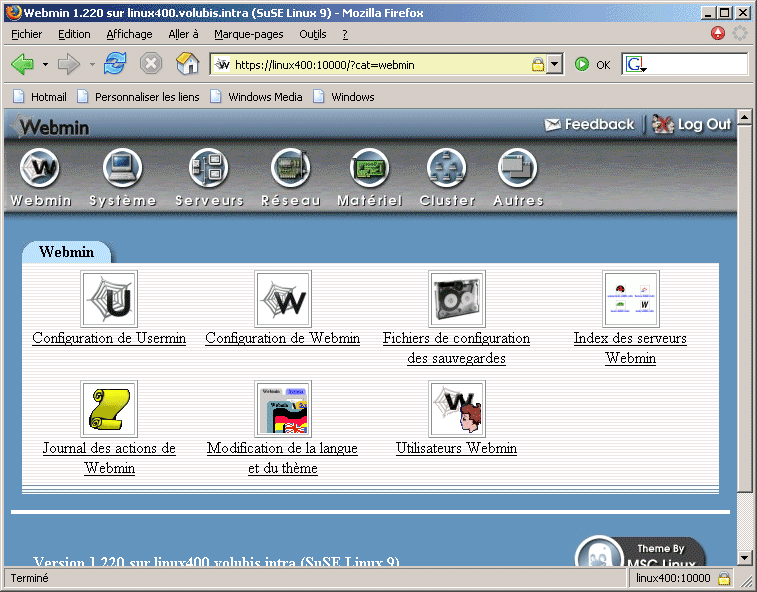This screenshot has width=757, height=592.
Task: Click the Google search input field
Action: pyautogui.click(x=697, y=64)
